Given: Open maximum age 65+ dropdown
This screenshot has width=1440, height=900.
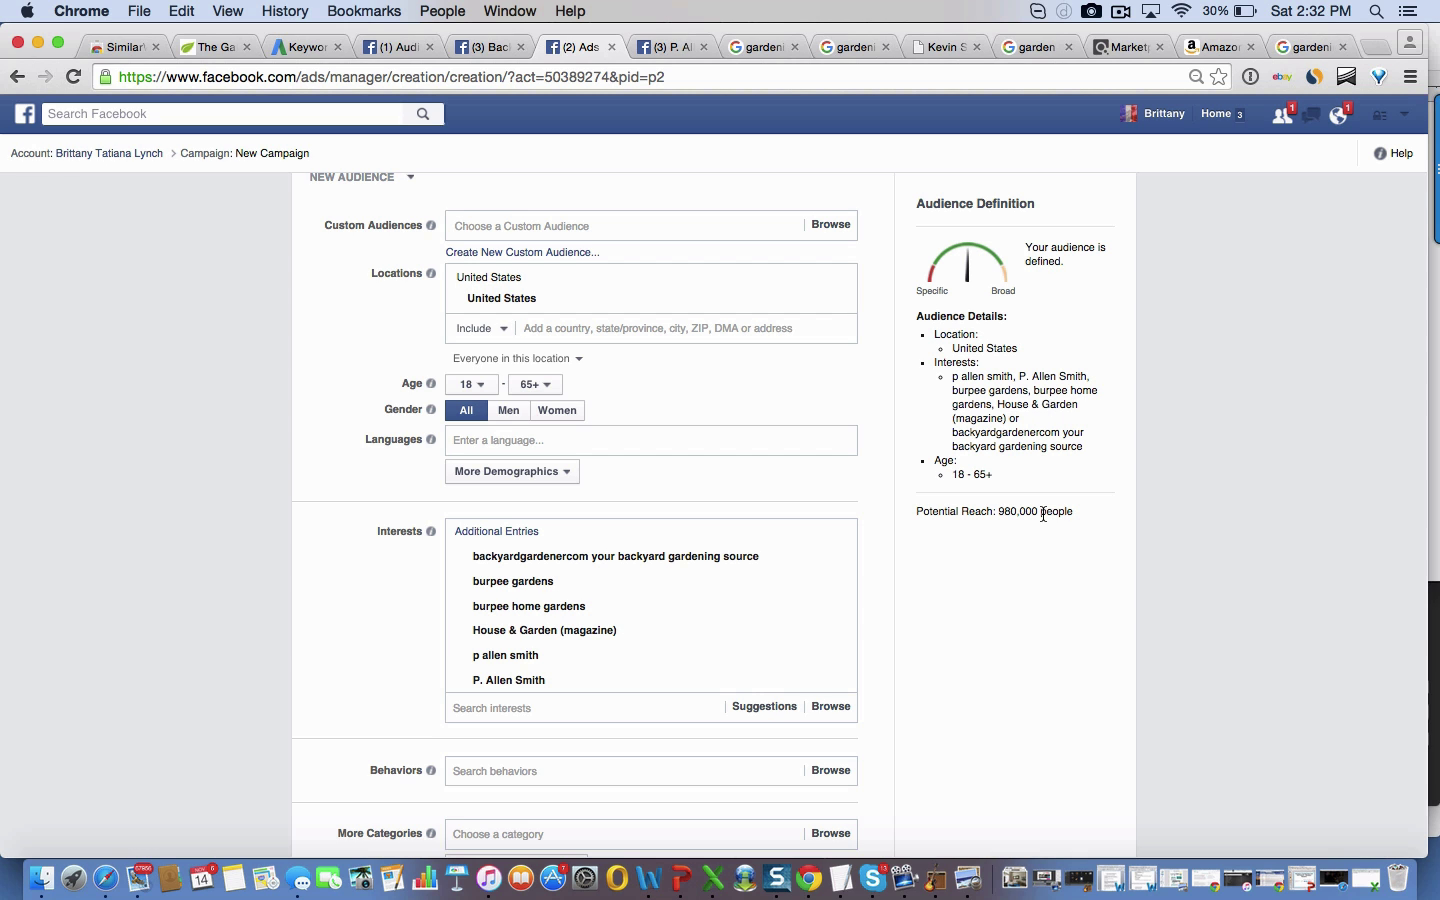Looking at the screenshot, I should pyautogui.click(x=535, y=385).
